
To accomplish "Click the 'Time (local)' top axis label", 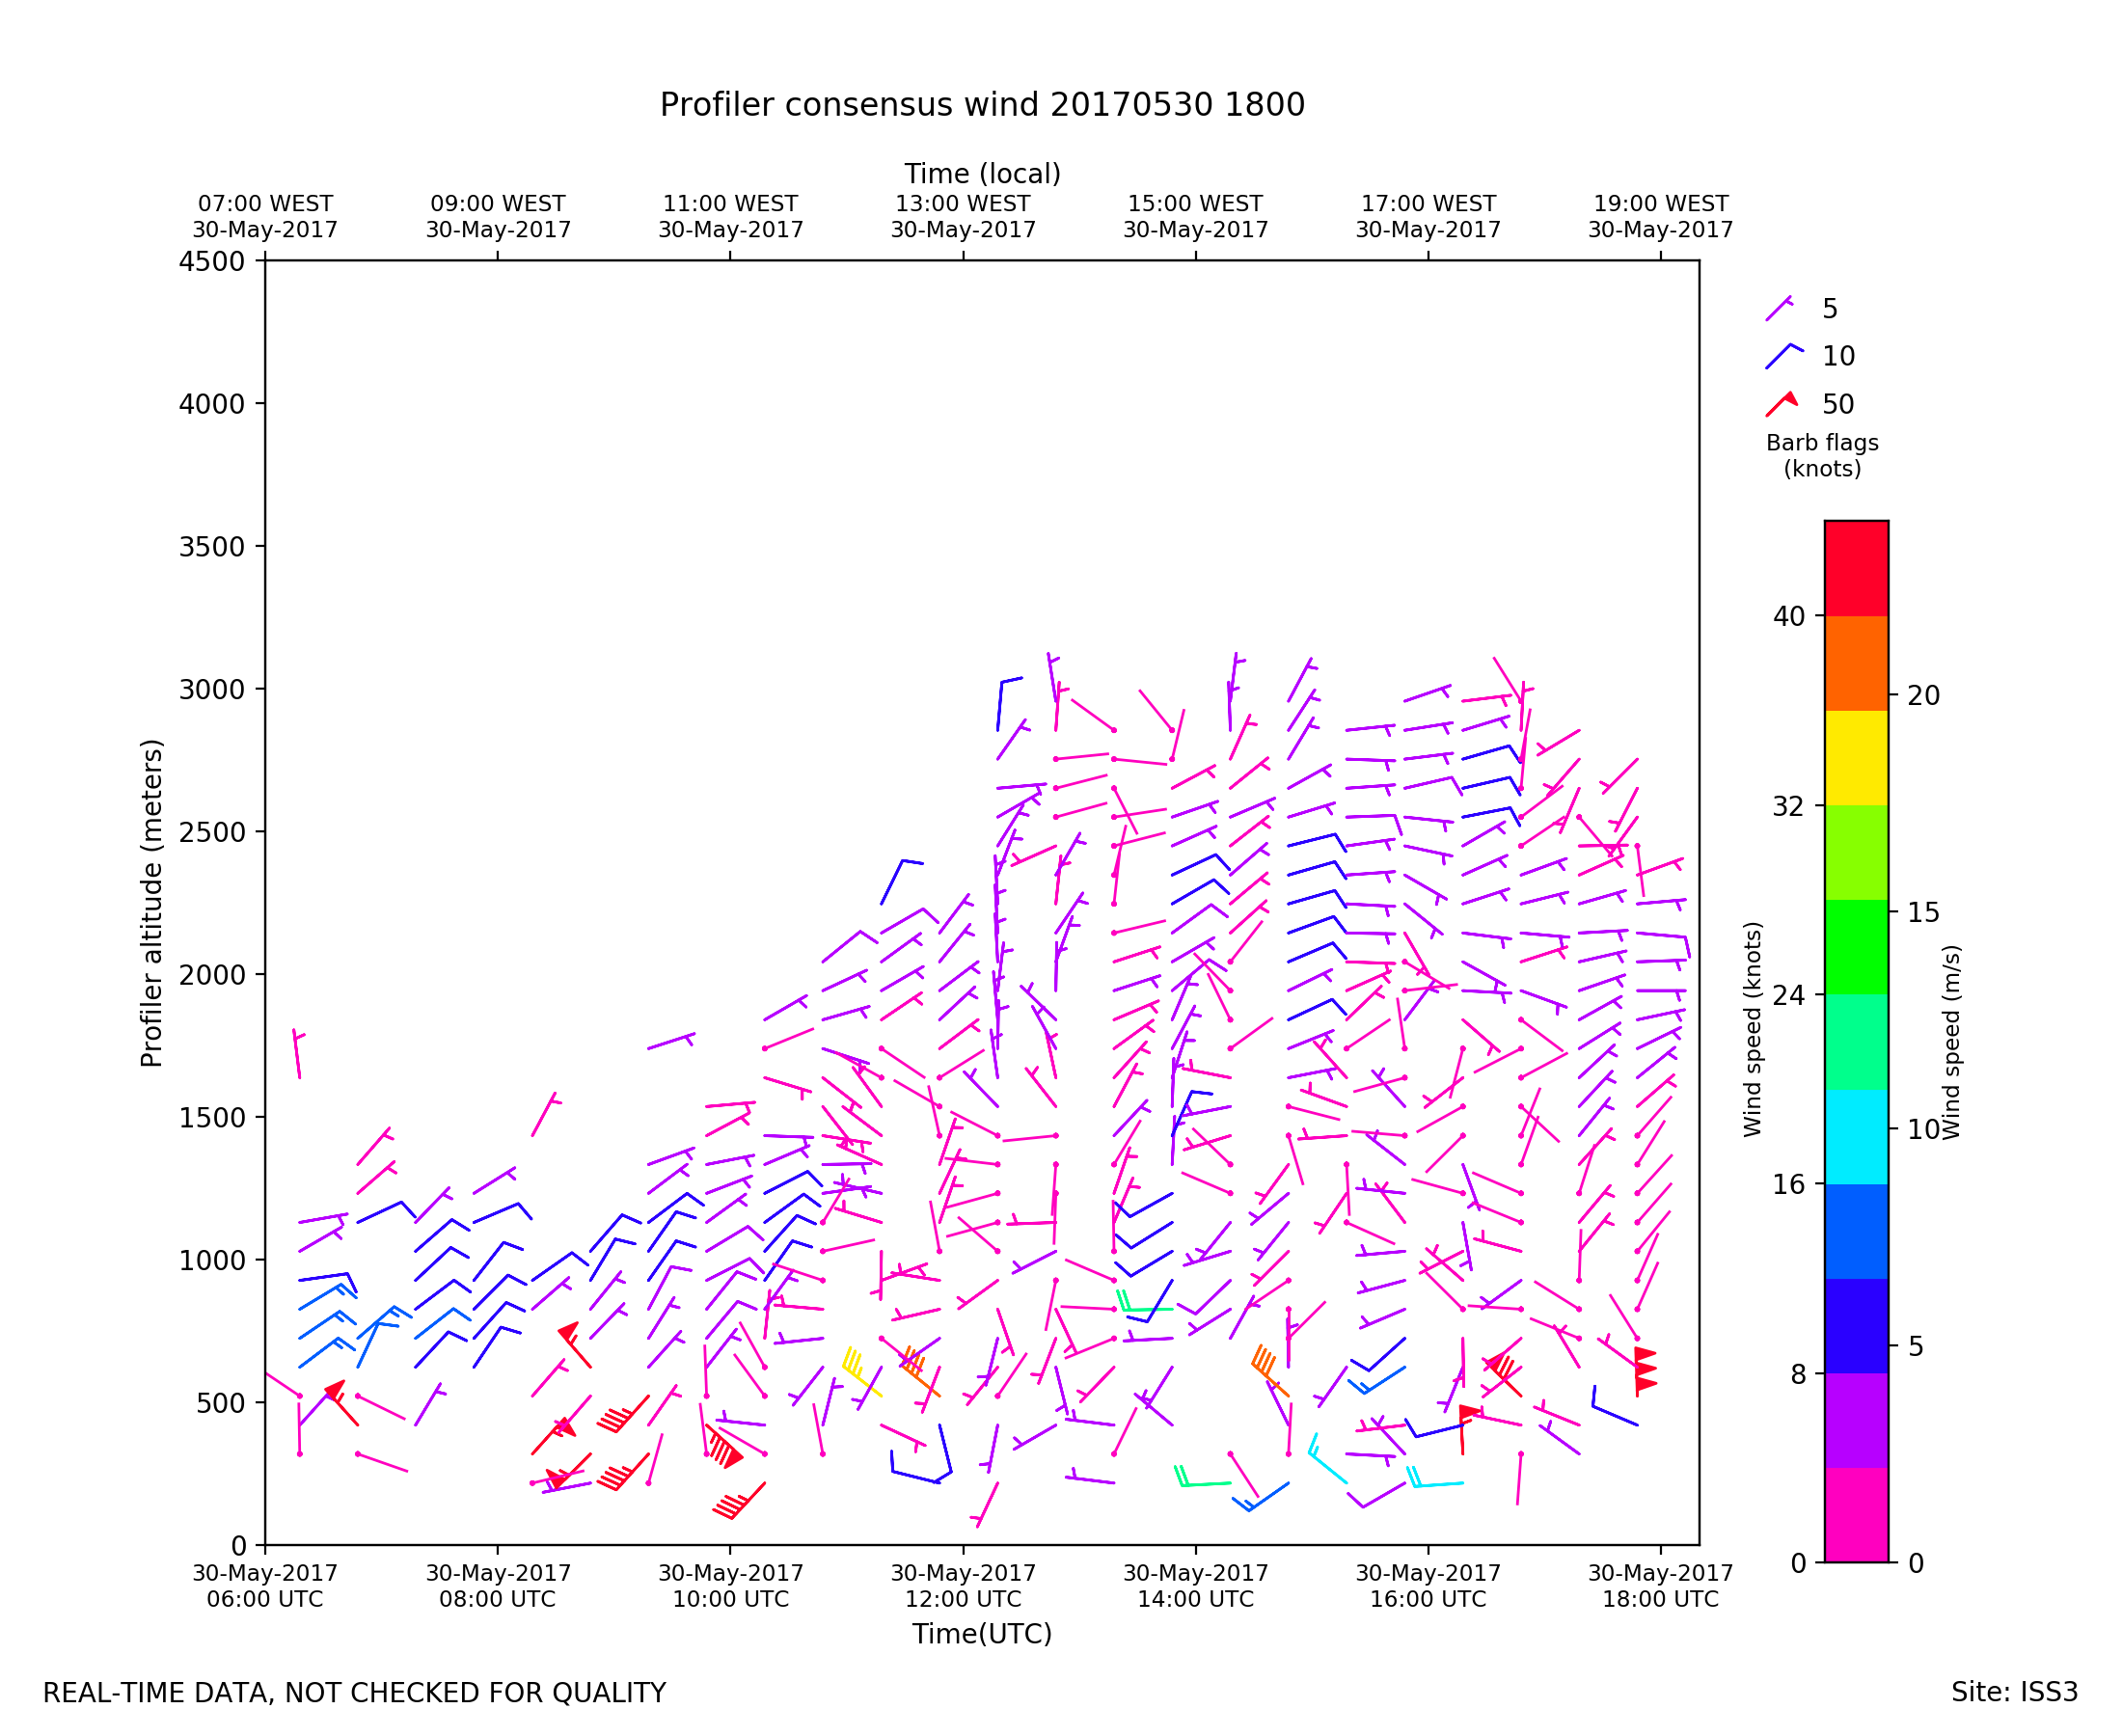I will [981, 174].
